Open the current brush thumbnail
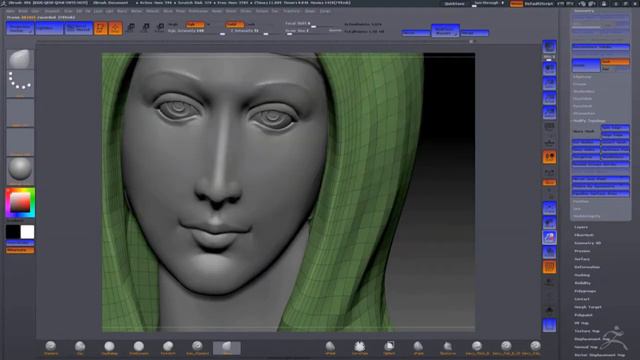Screen dimensions: 640x360 coord(20,59)
